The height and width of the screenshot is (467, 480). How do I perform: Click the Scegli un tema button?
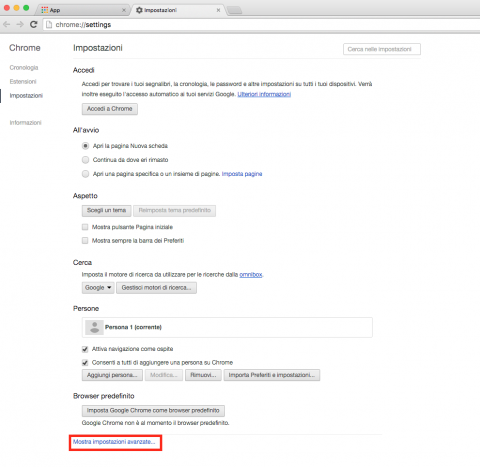point(106,211)
